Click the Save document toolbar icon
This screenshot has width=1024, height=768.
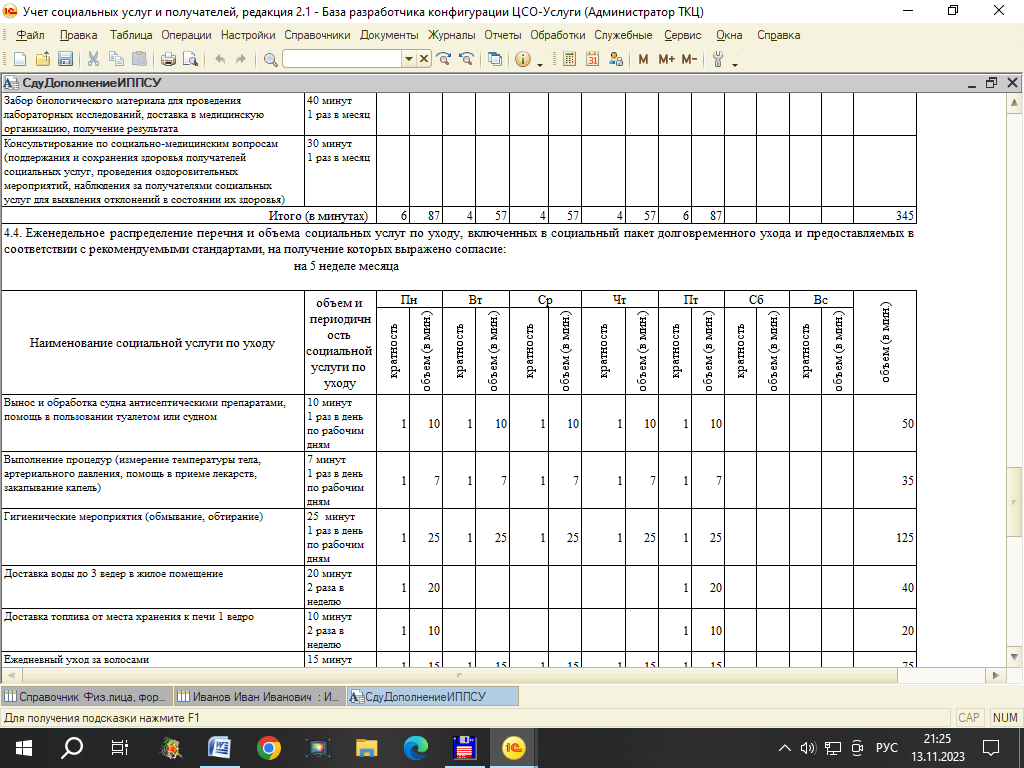65,59
